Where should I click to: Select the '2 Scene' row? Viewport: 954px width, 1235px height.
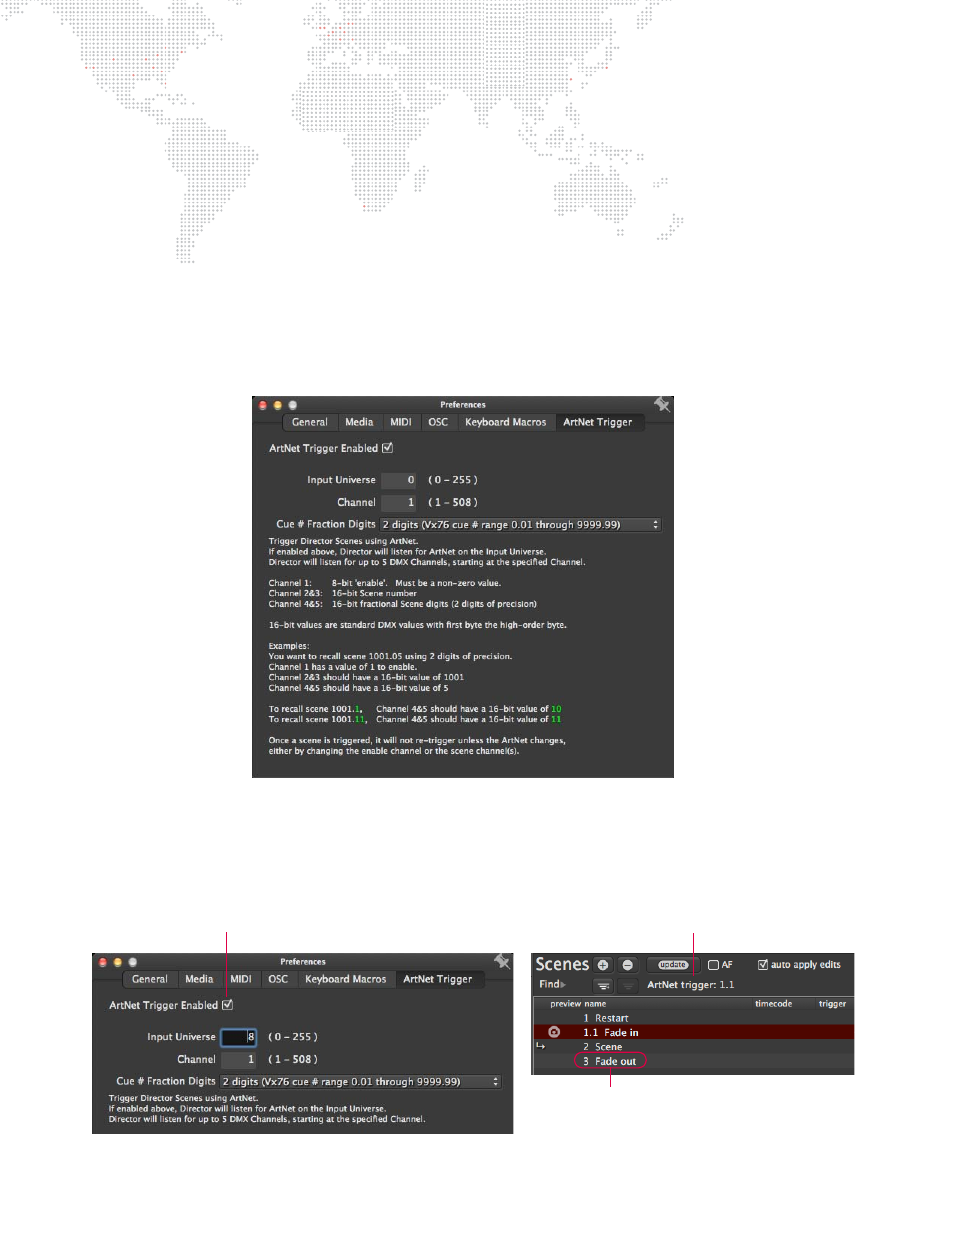pos(692,1047)
